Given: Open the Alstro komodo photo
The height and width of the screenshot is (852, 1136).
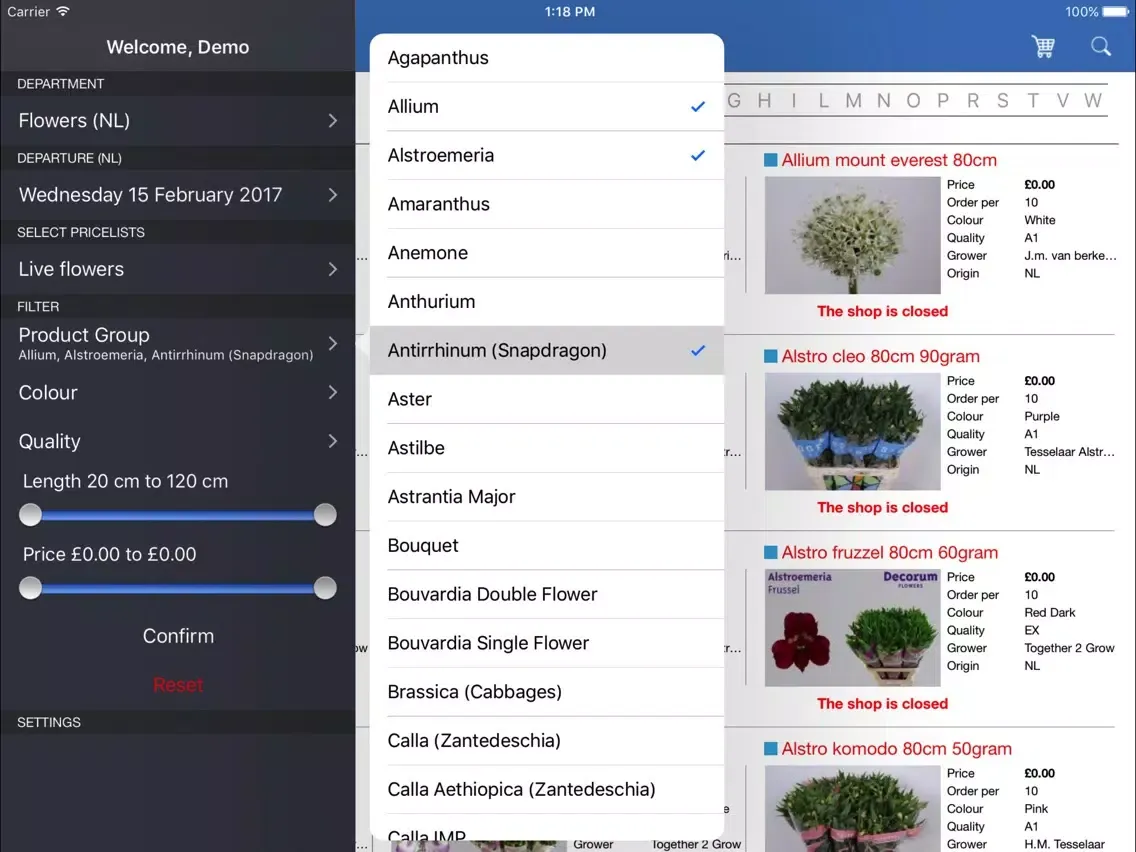Looking at the screenshot, I should click(x=853, y=809).
